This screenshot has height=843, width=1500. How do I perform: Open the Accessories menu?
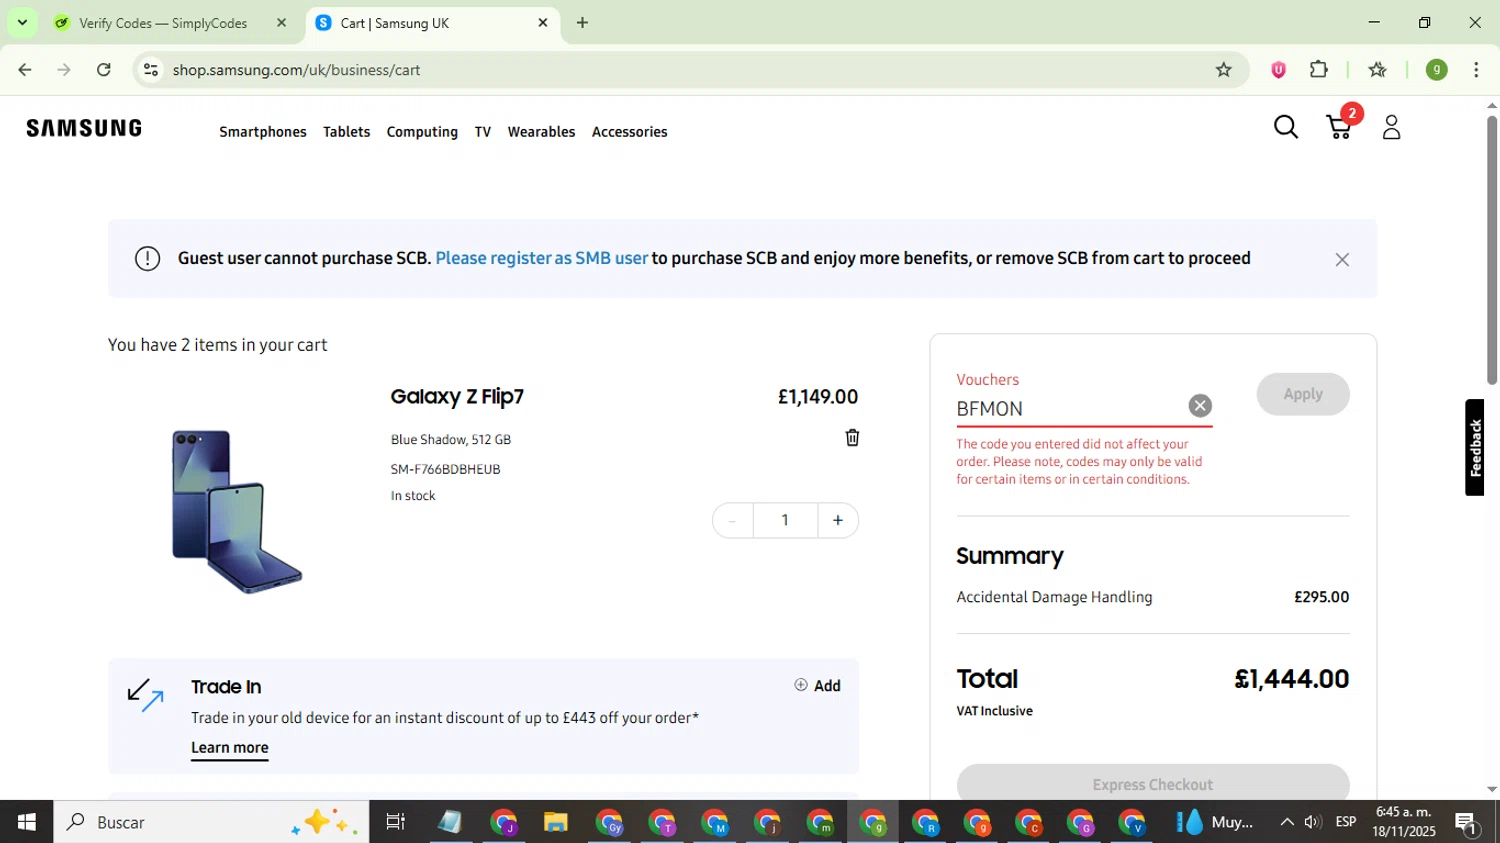[630, 132]
